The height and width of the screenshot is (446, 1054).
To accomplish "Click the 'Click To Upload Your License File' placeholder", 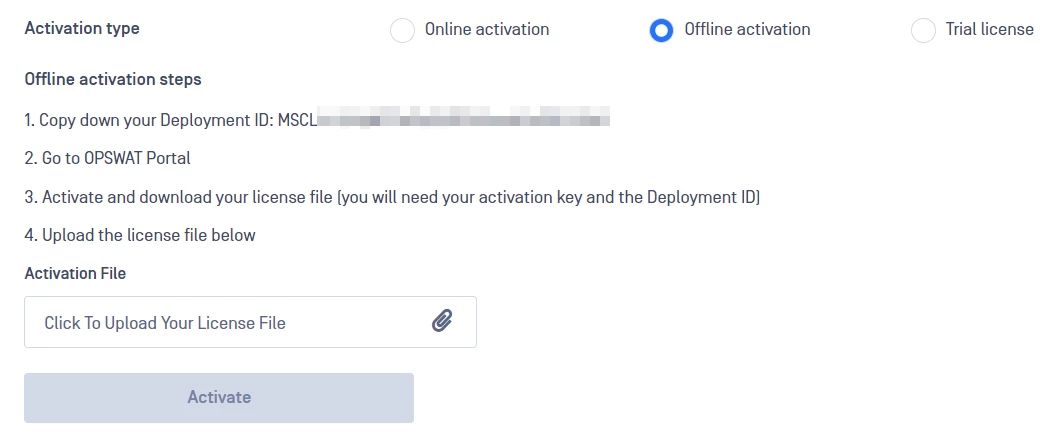I will click(165, 323).
